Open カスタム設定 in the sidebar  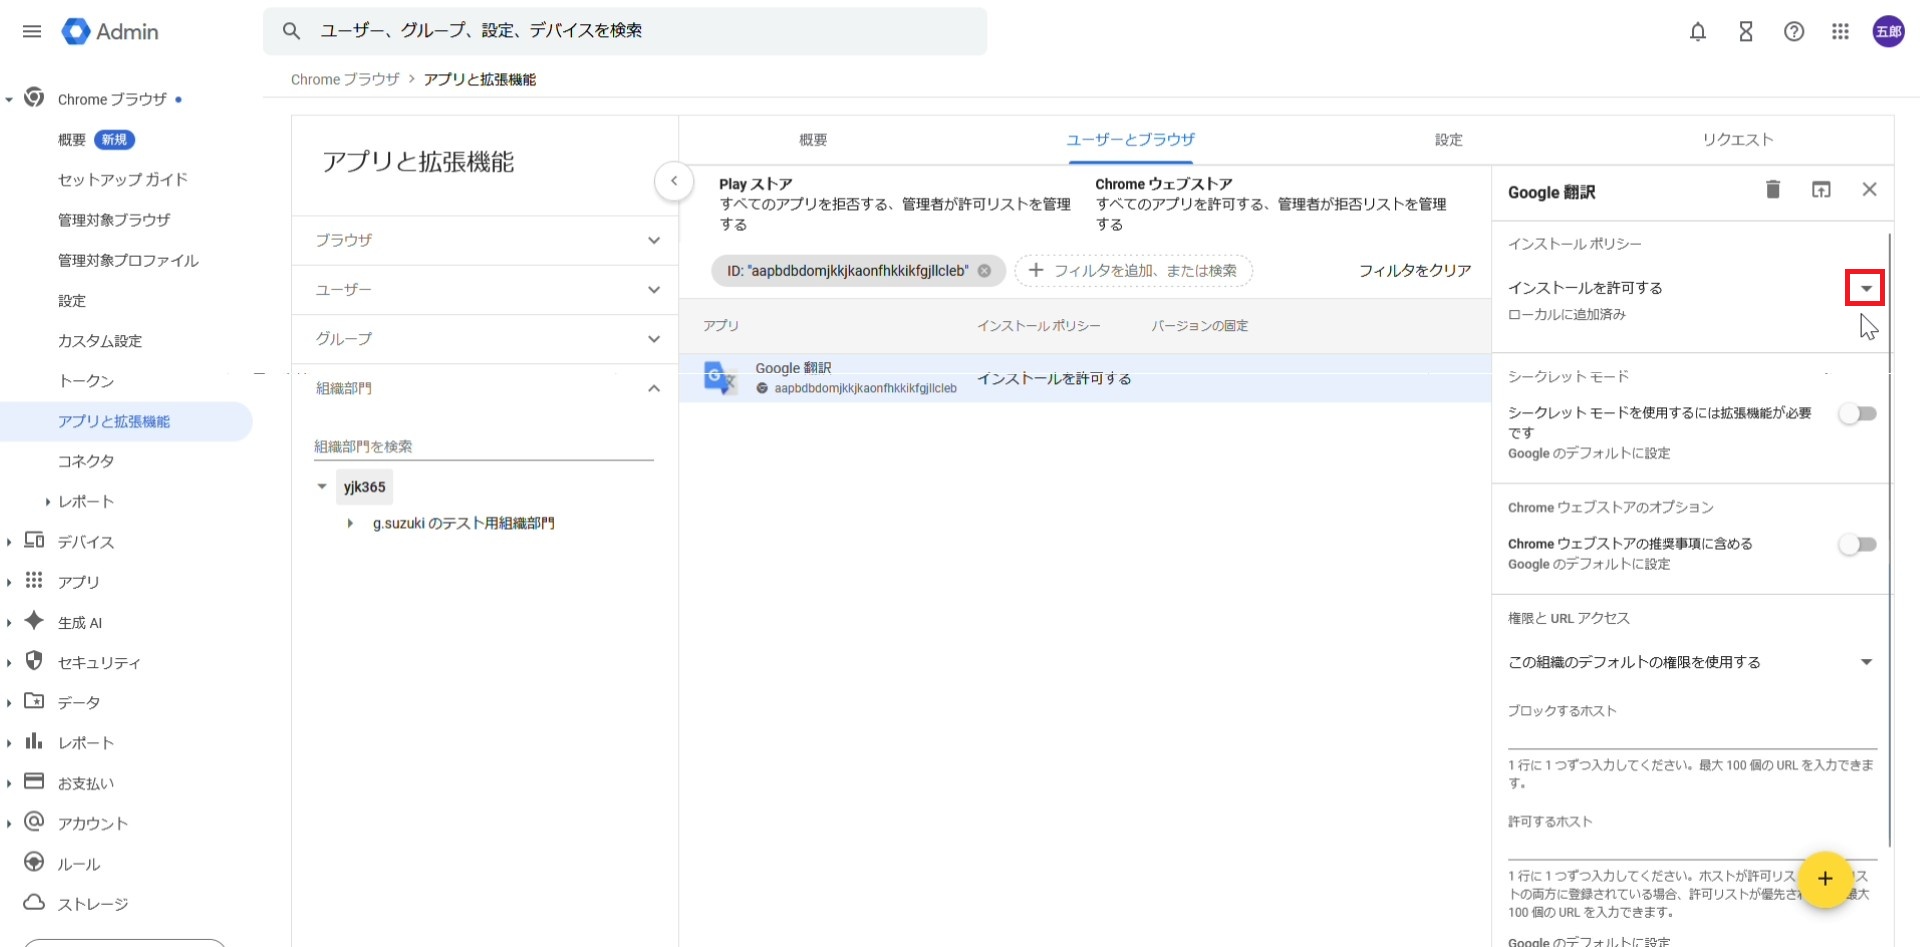100,341
